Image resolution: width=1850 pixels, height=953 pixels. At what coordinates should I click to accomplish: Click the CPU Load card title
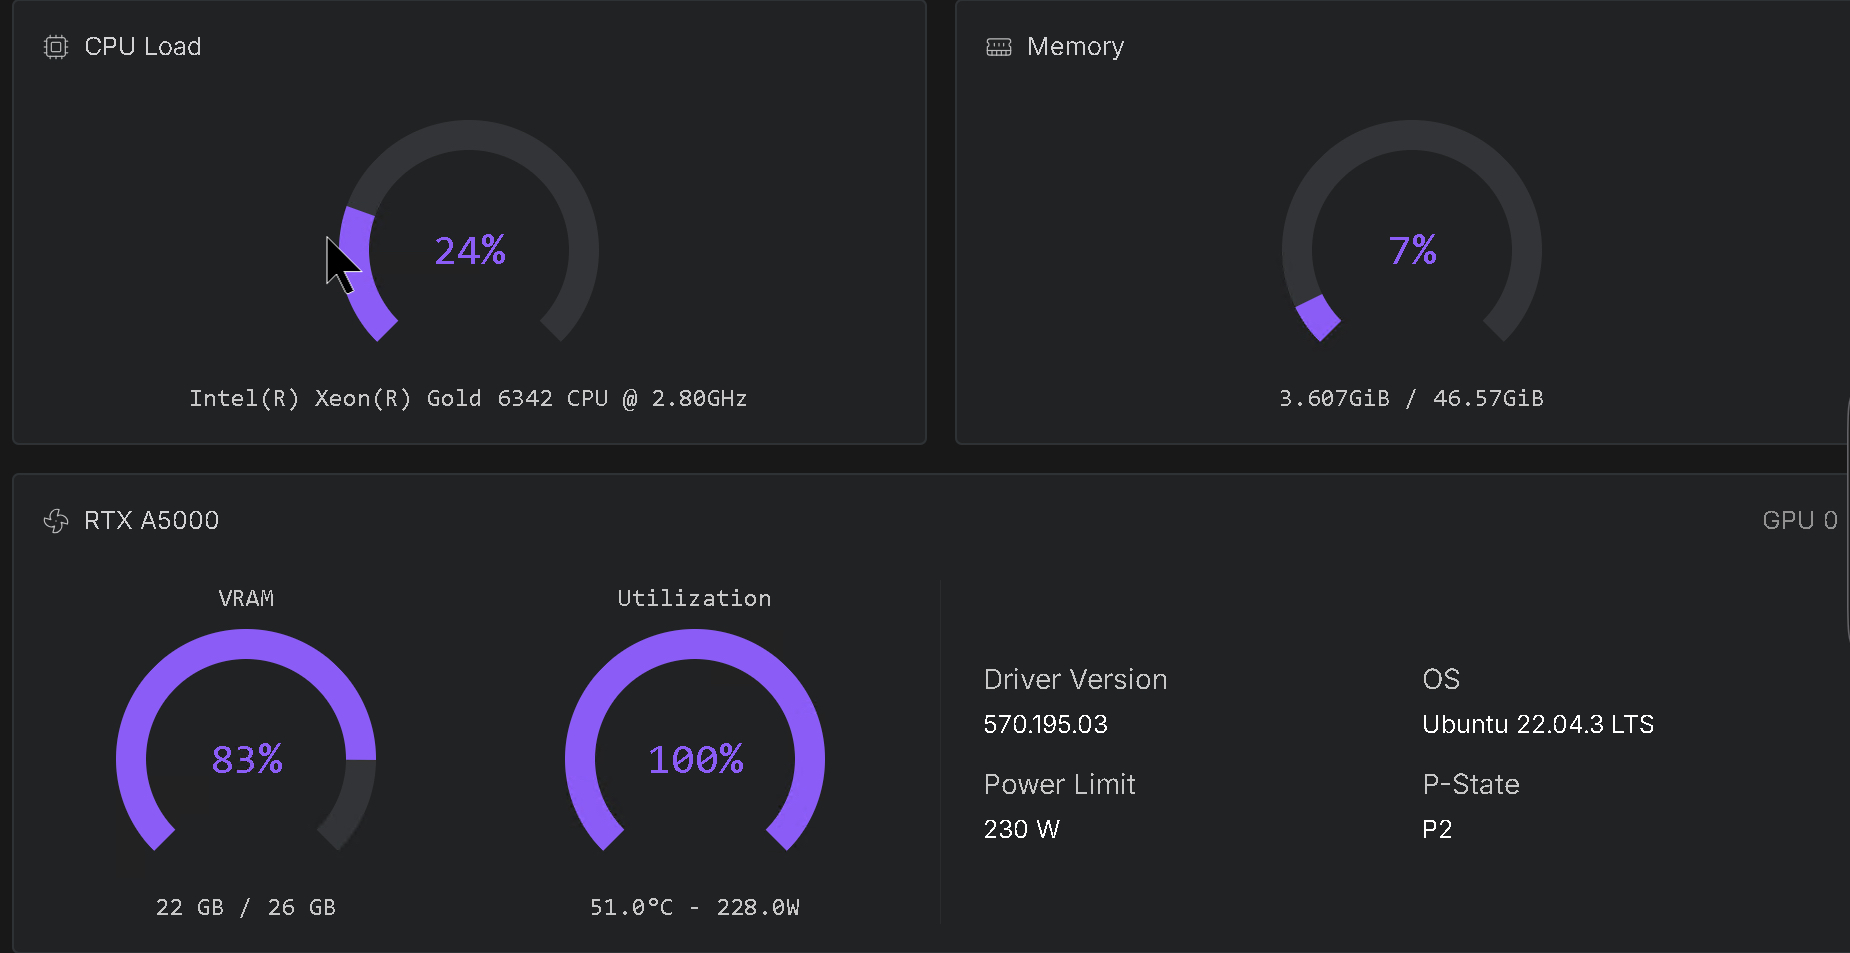pyautogui.click(x=143, y=46)
